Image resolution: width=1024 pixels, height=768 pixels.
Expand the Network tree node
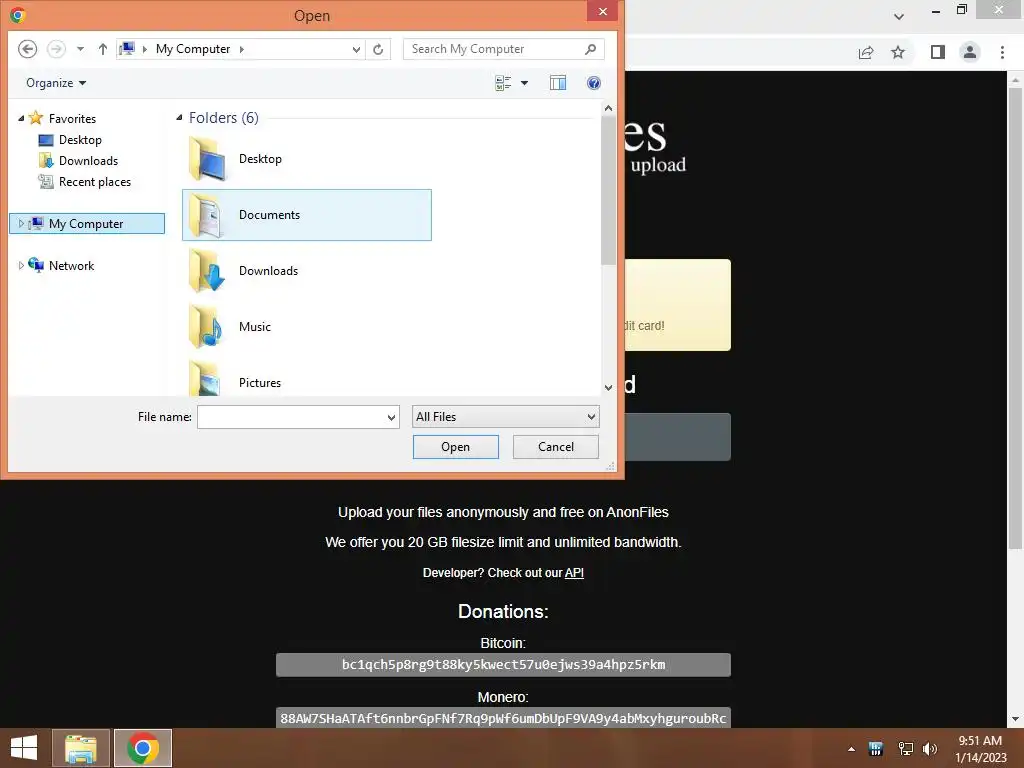[21, 265]
